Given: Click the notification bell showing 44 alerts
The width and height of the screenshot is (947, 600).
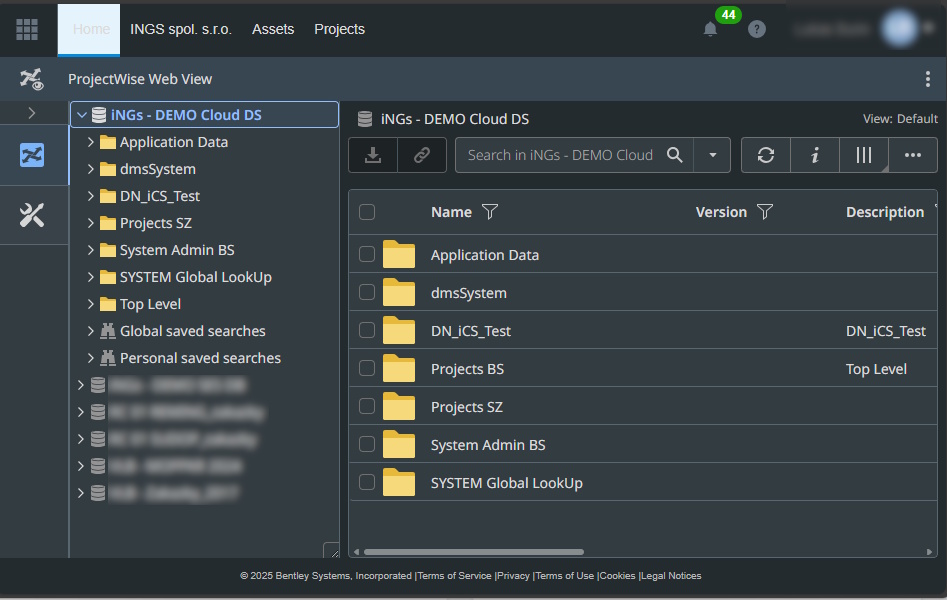Looking at the screenshot, I should 710,29.
